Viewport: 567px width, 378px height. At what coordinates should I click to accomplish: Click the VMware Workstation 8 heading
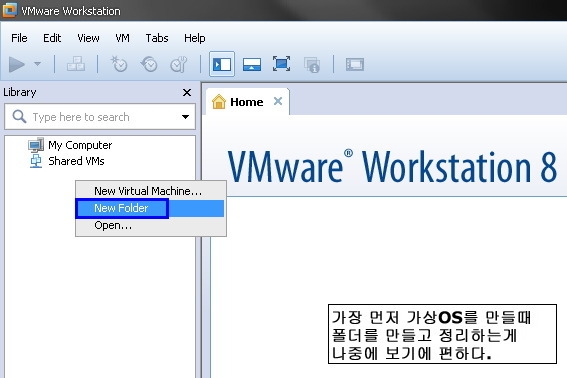[x=392, y=167]
